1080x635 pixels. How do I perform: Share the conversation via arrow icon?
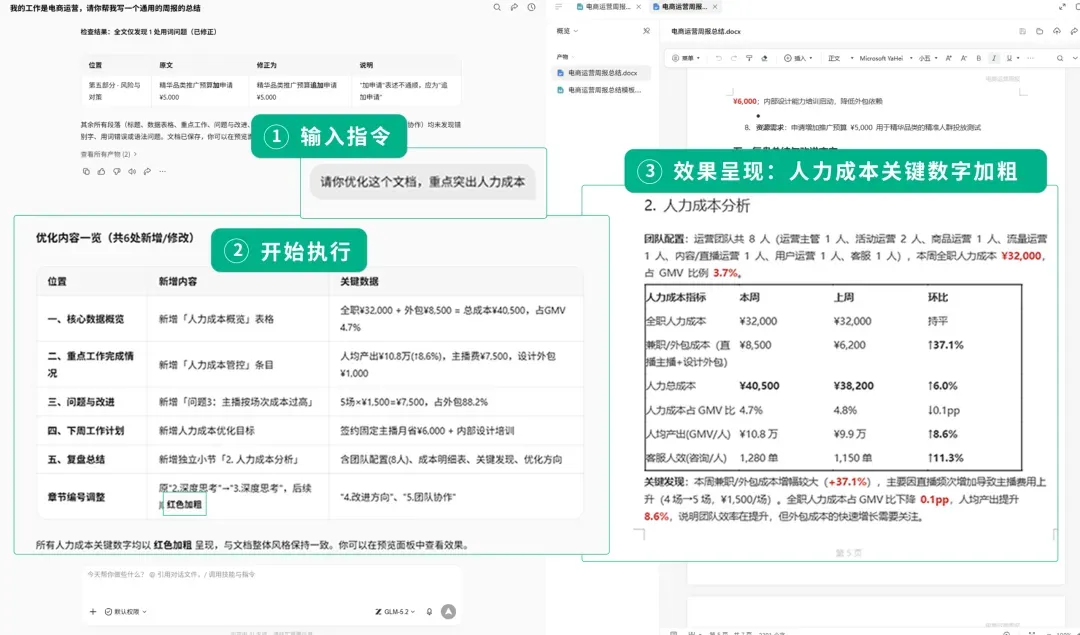tap(514, 8)
